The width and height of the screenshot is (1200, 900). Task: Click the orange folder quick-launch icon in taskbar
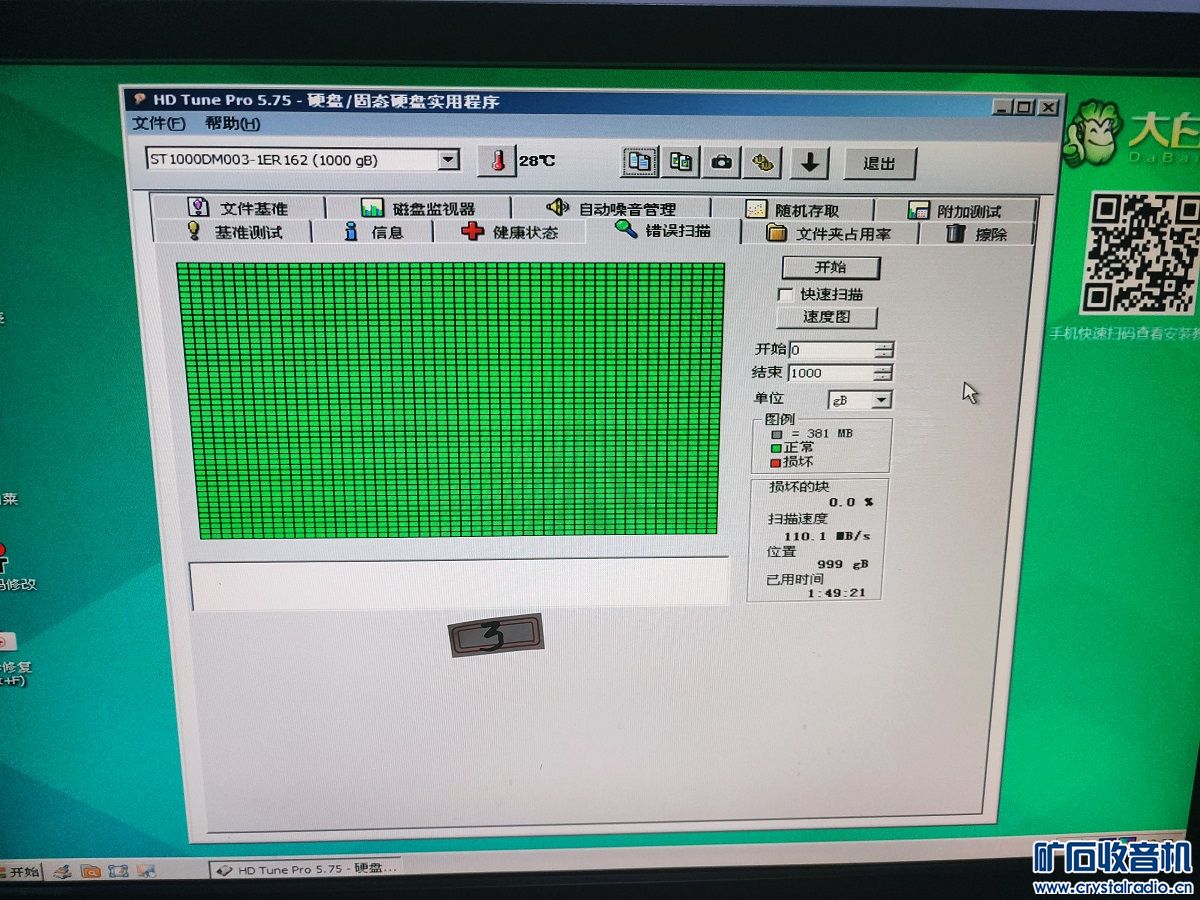pyautogui.click(x=89, y=872)
